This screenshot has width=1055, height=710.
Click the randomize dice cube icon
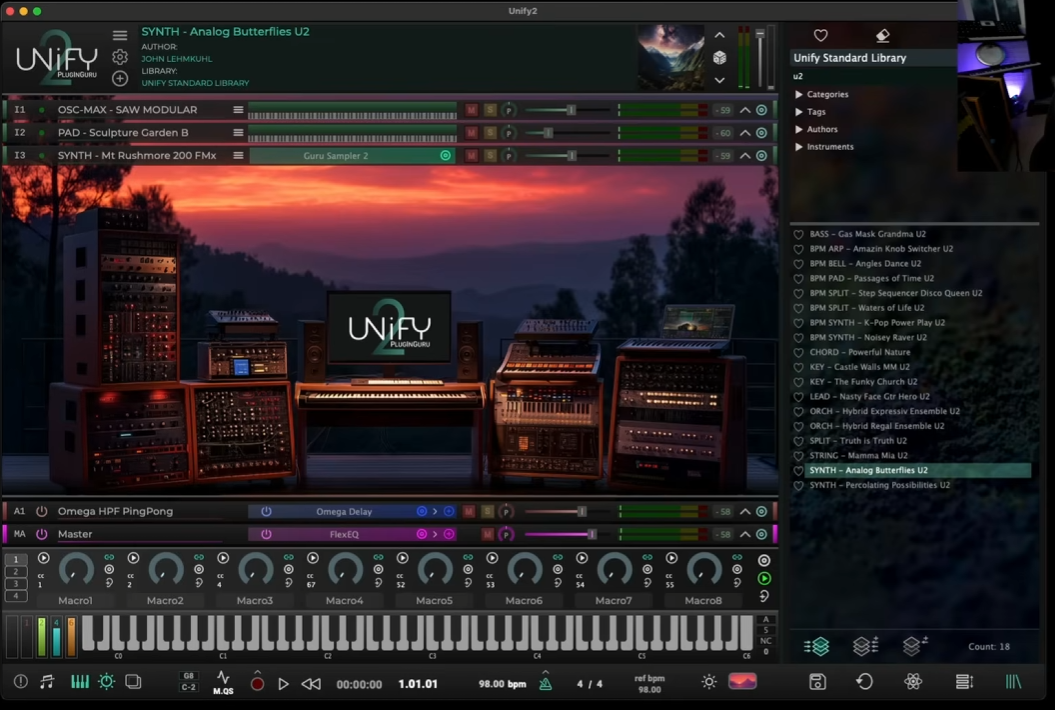pyautogui.click(x=719, y=58)
